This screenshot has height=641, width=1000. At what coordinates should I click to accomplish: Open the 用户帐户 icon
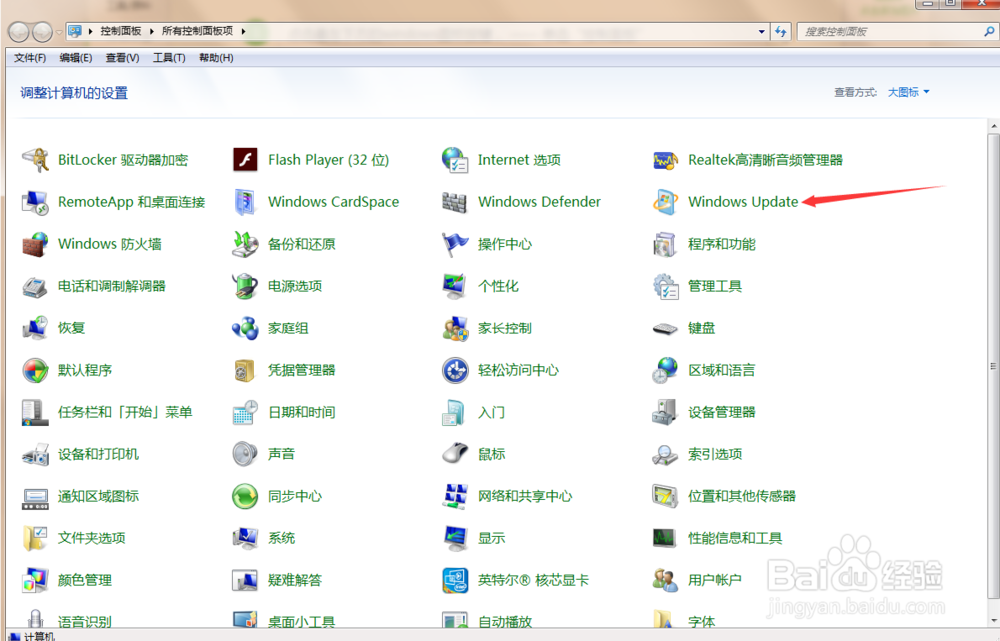665,580
